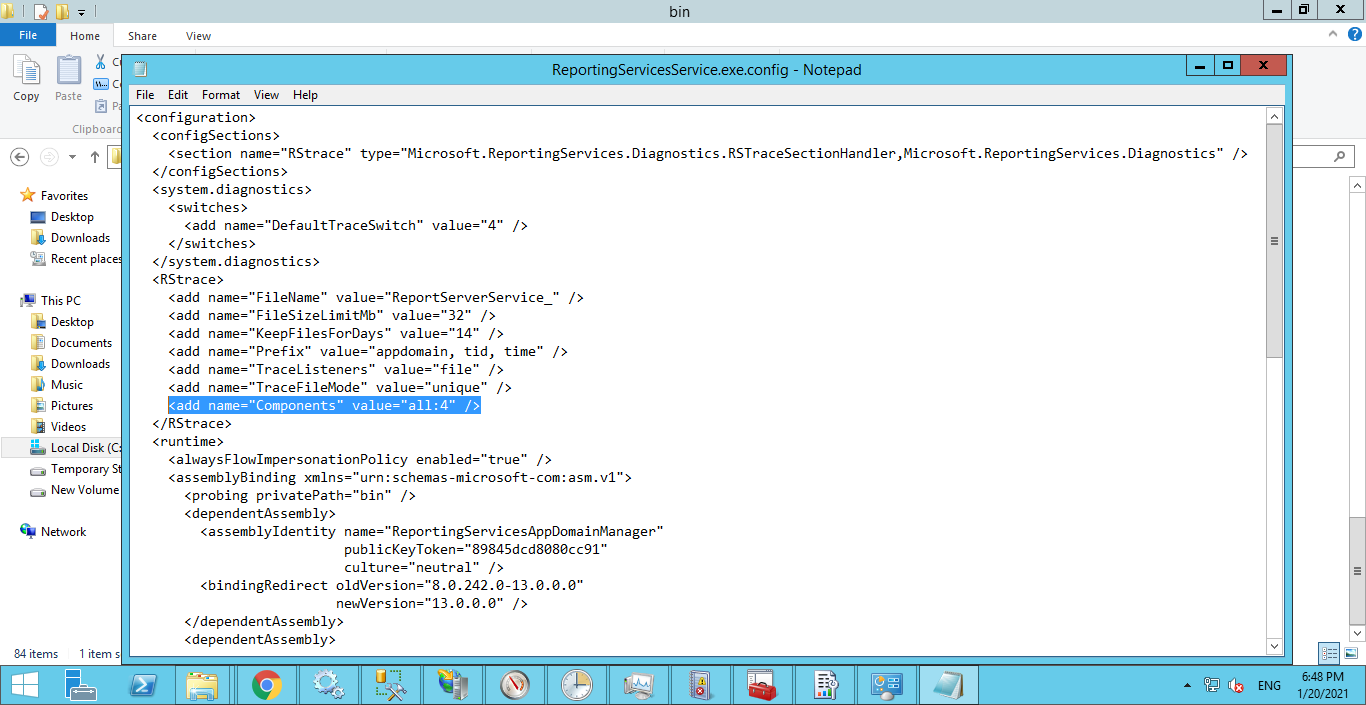This screenshot has width=1366, height=705.
Task: Open Notepad's Format menu
Action: (x=221, y=95)
